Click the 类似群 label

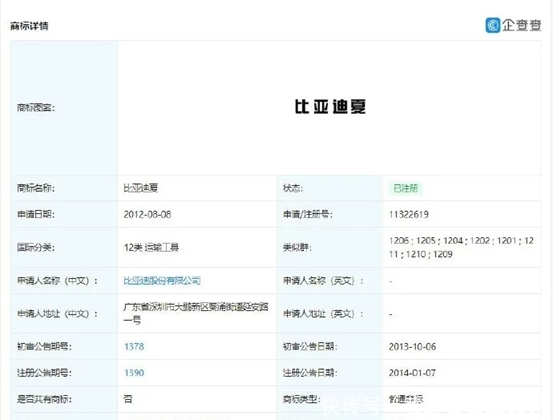point(297,248)
